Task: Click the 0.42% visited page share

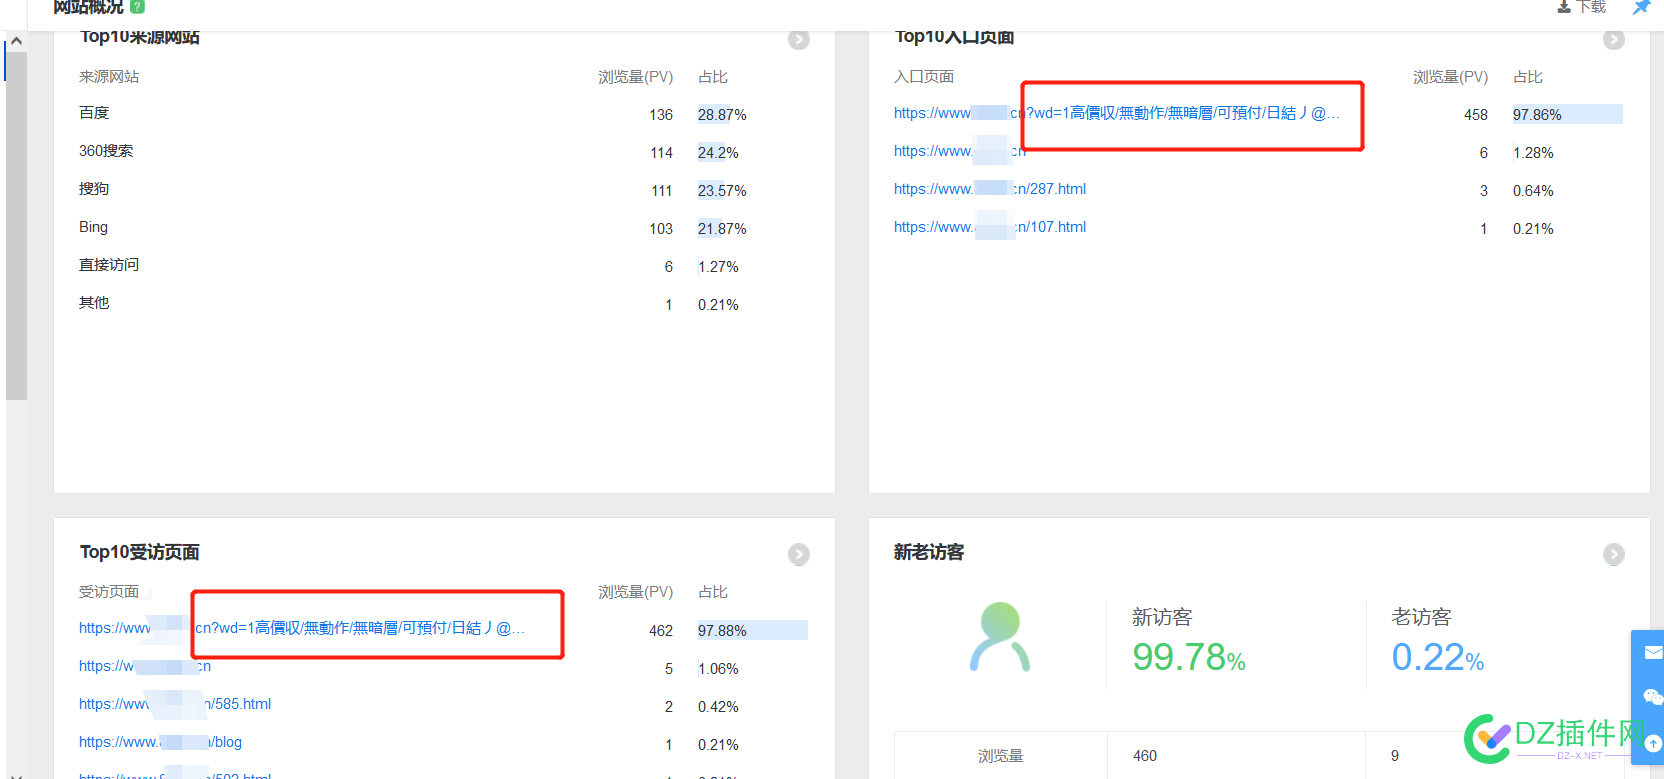Action: 718,707
